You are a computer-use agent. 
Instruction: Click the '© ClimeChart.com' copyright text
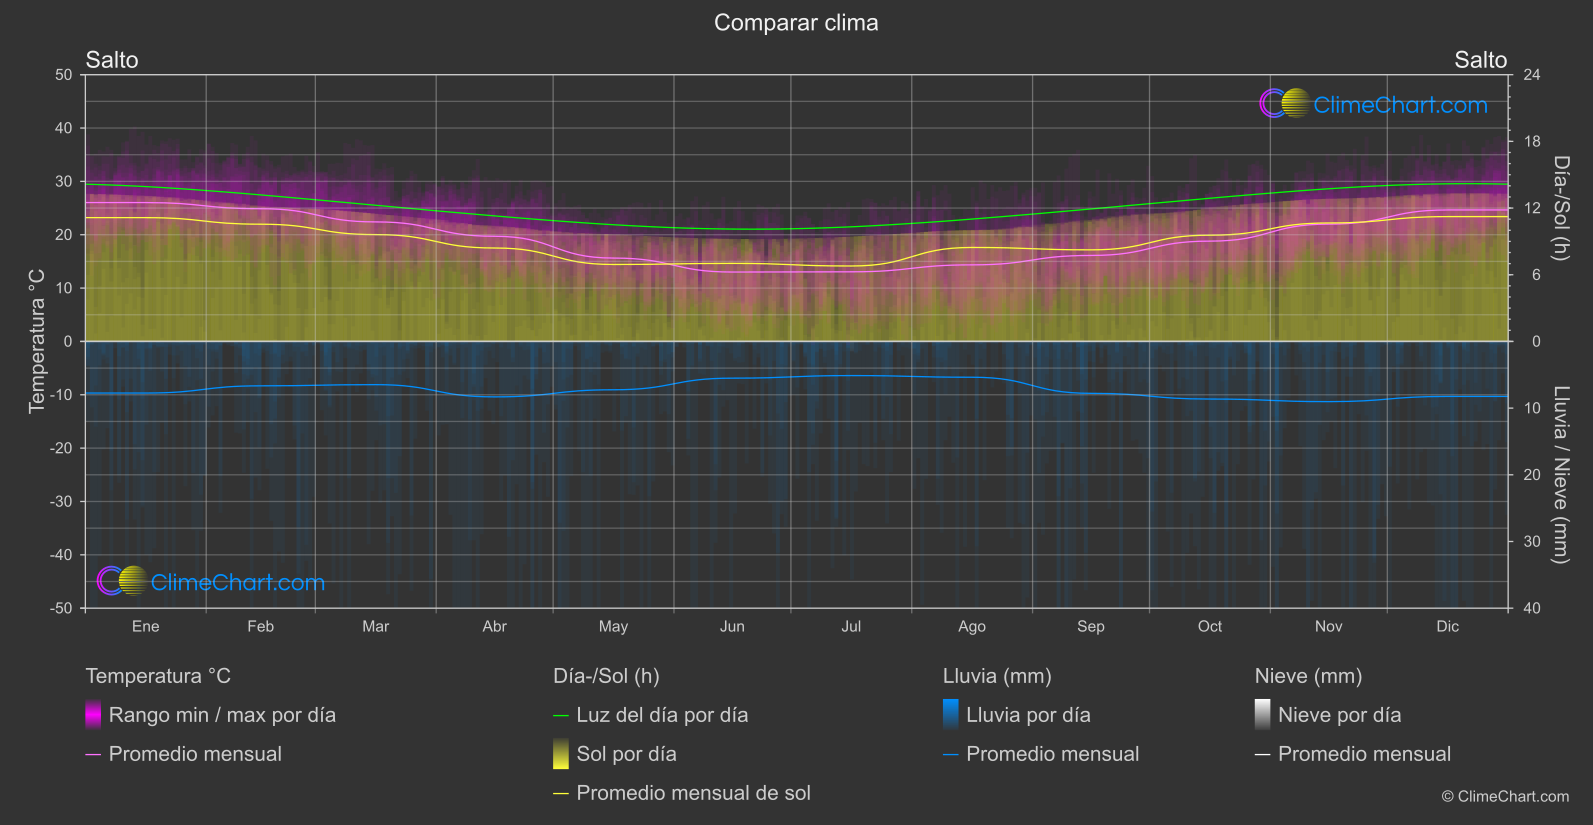click(1505, 796)
